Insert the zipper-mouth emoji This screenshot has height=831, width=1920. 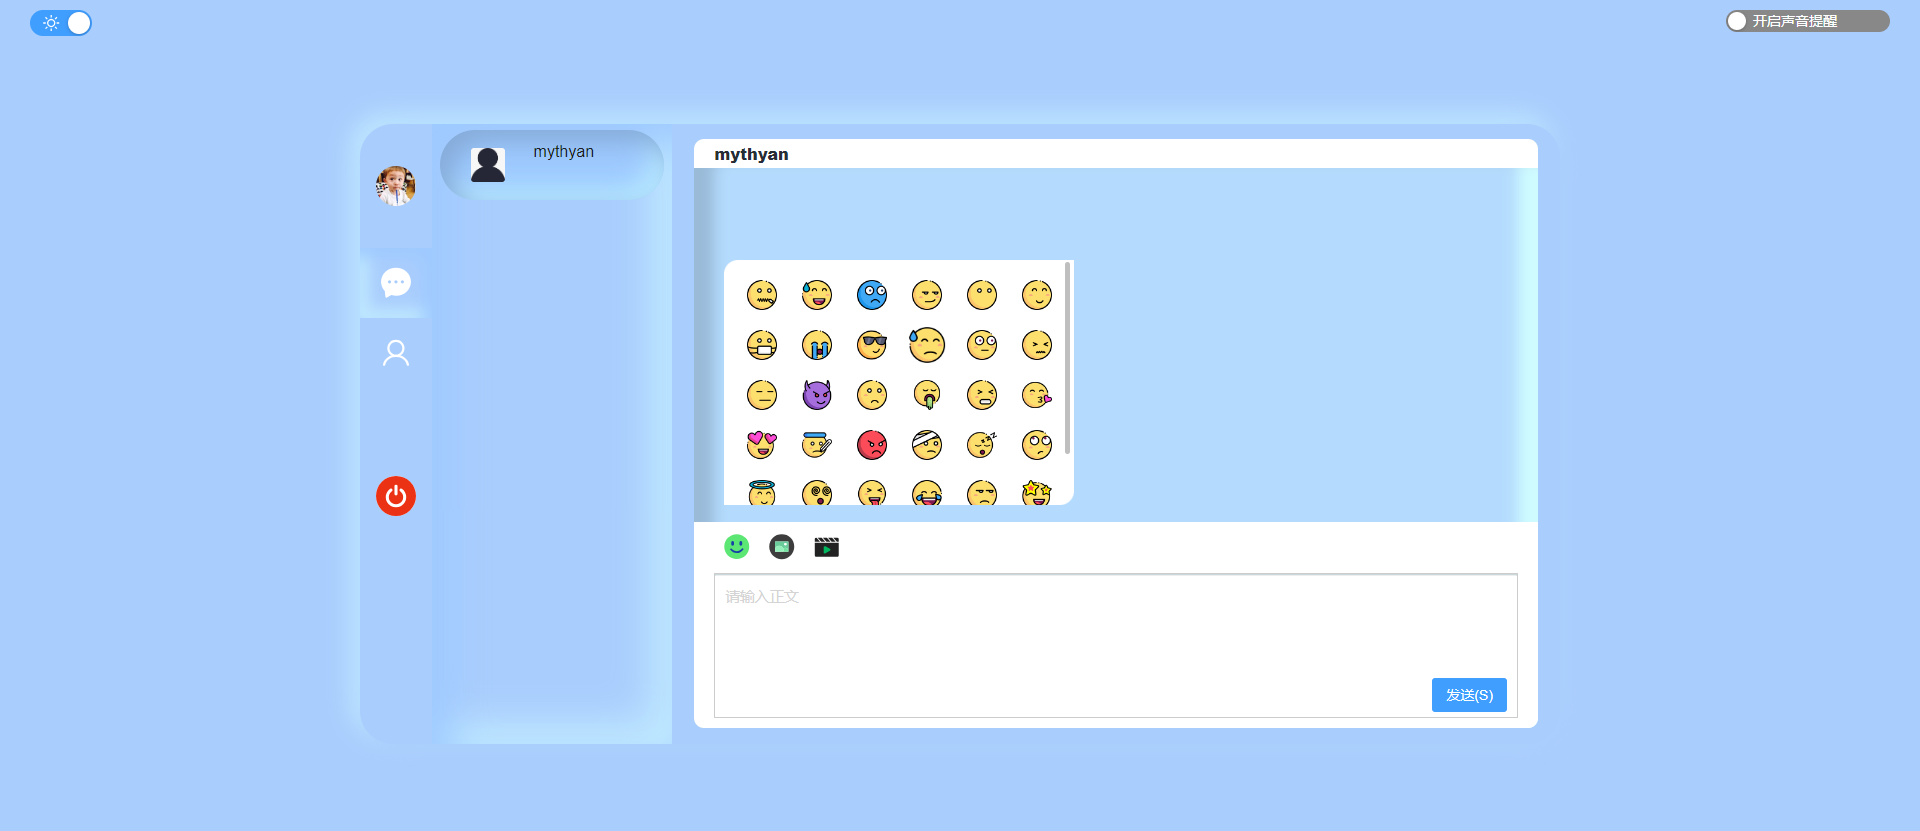762,295
